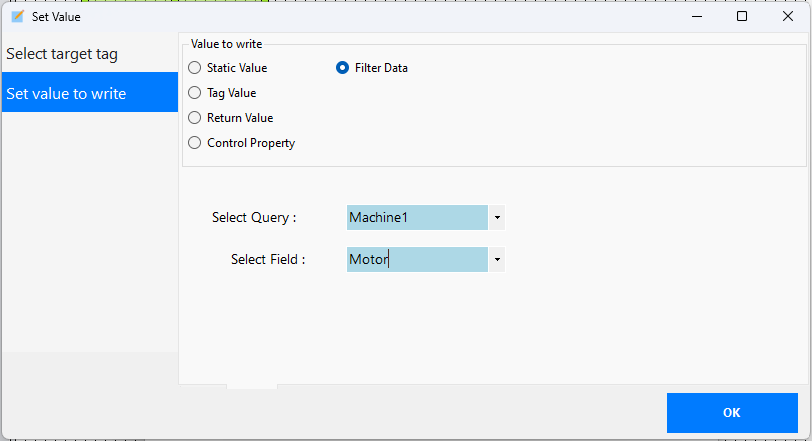
Task: Focus the Motor field text box
Action: (416, 260)
